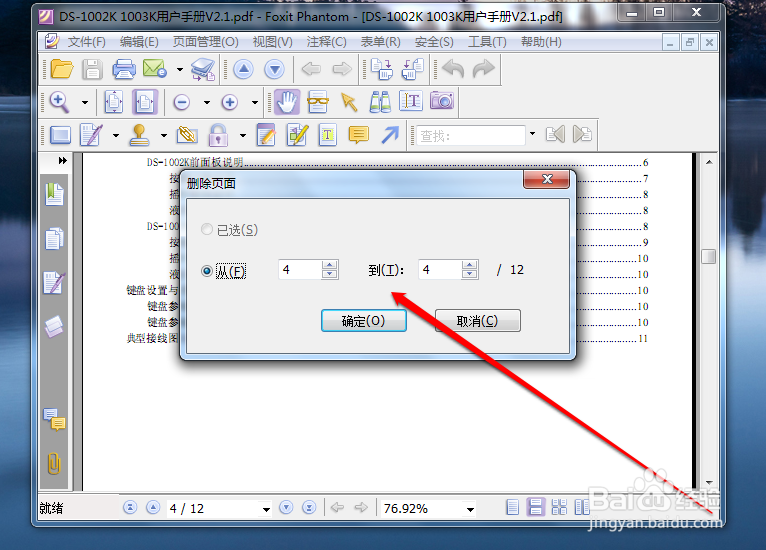Click the 取消(C) button
This screenshot has width=766, height=550.
click(477, 321)
